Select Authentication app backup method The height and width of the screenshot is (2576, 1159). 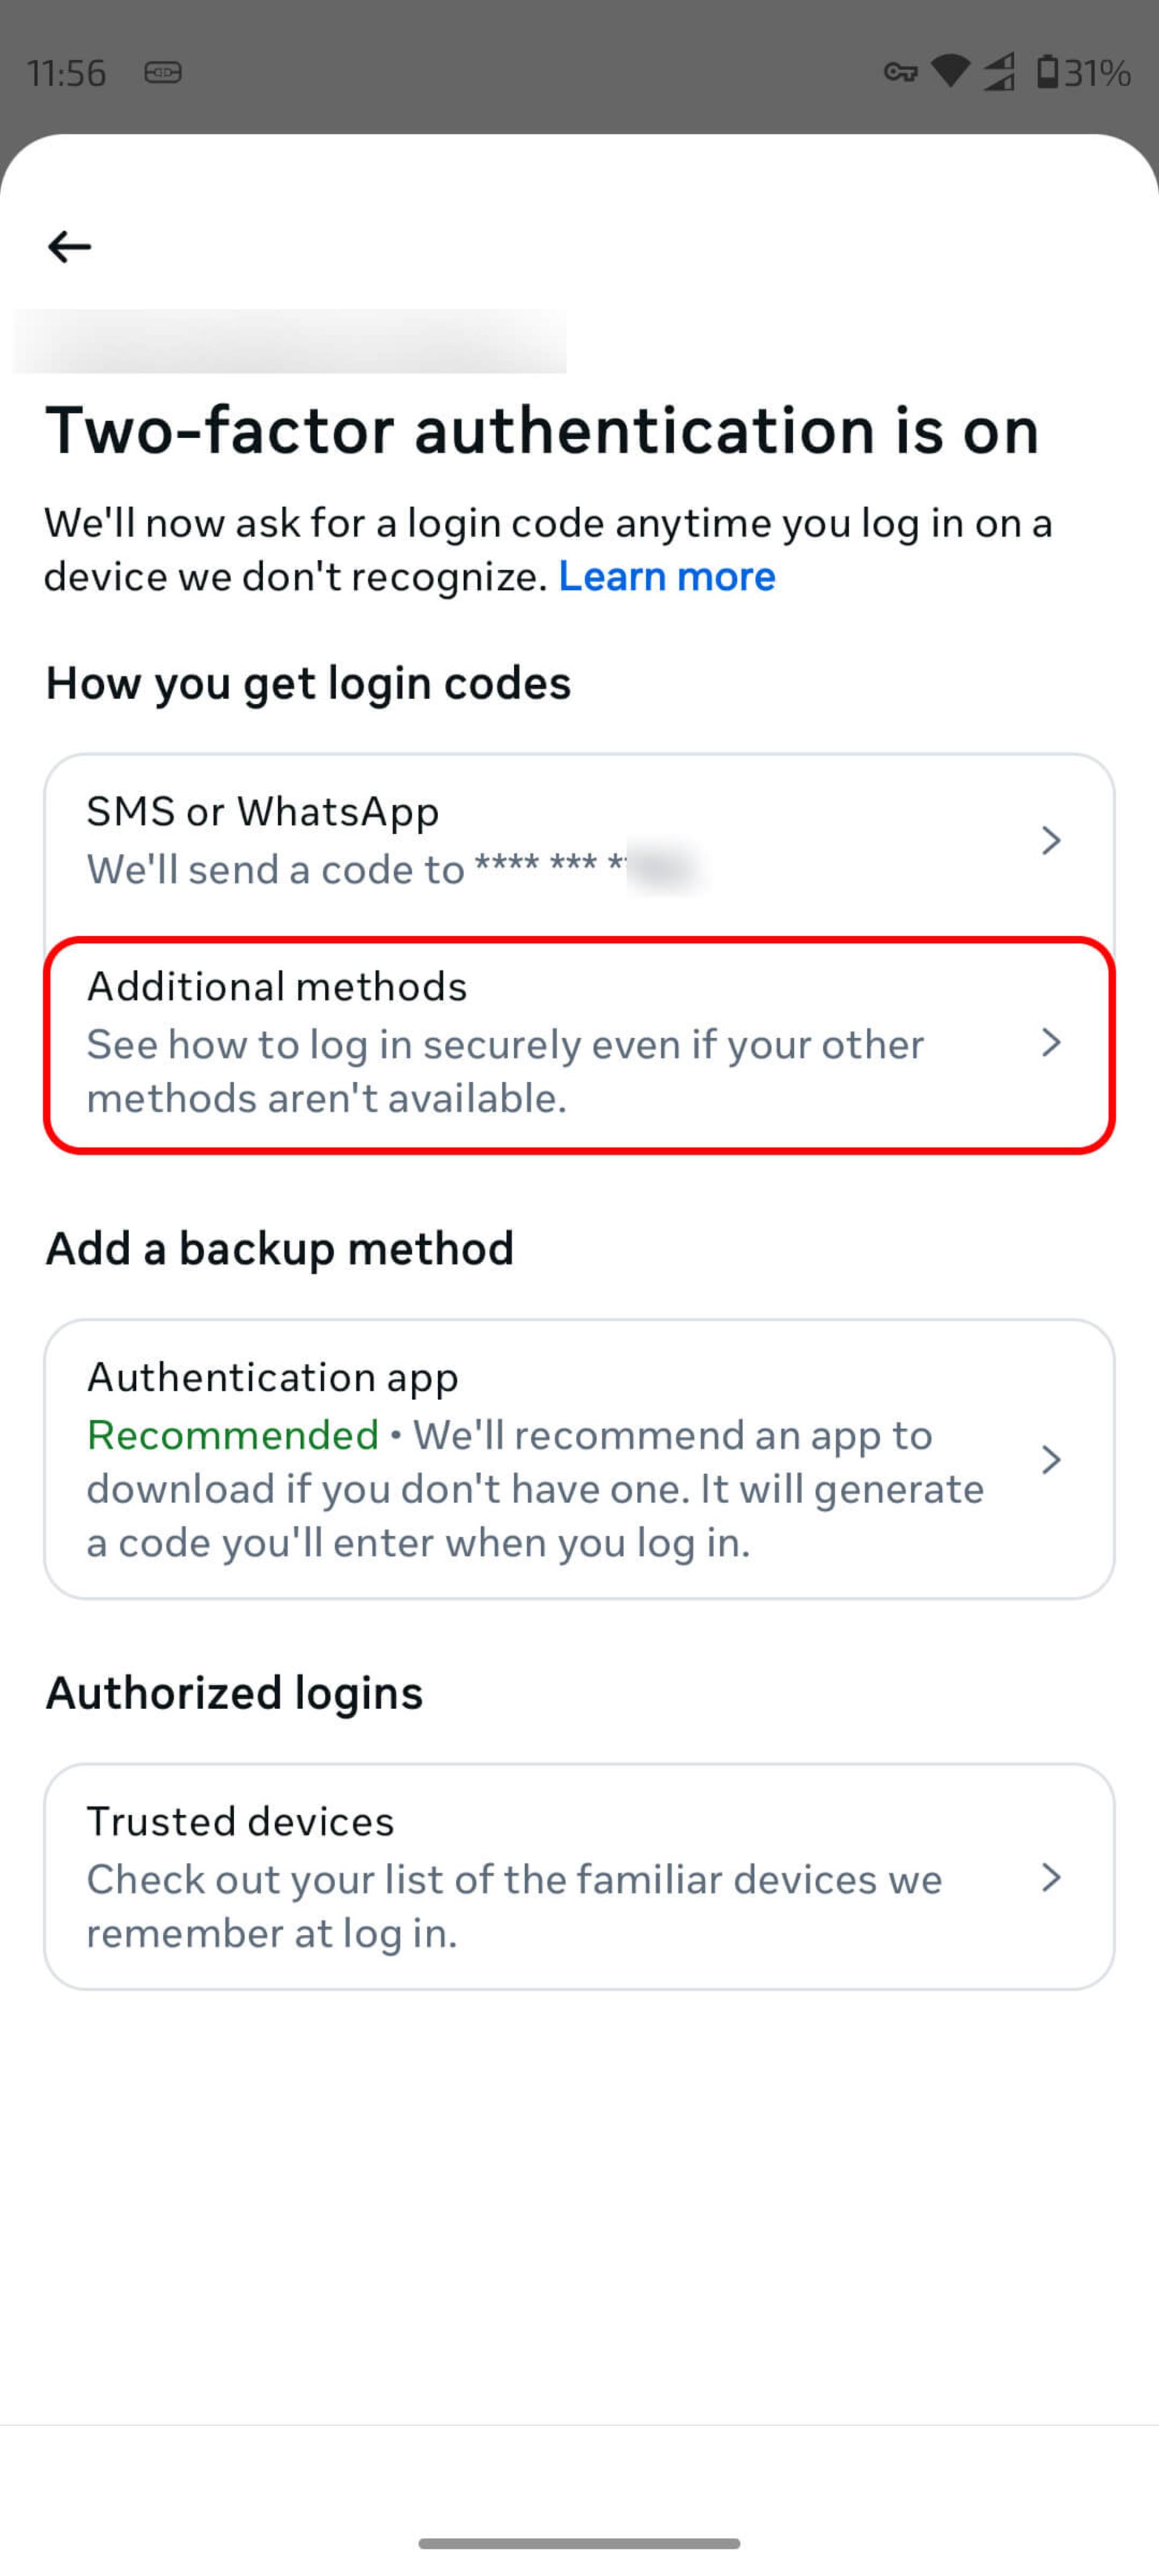pyautogui.click(x=579, y=1459)
